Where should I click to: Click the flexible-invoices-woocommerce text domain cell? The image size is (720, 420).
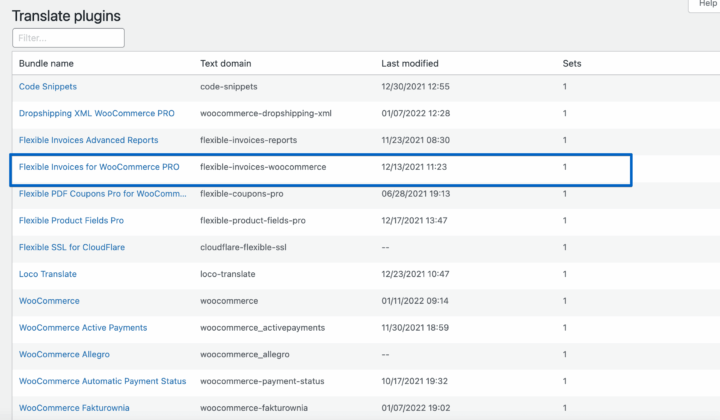pyautogui.click(x=263, y=167)
